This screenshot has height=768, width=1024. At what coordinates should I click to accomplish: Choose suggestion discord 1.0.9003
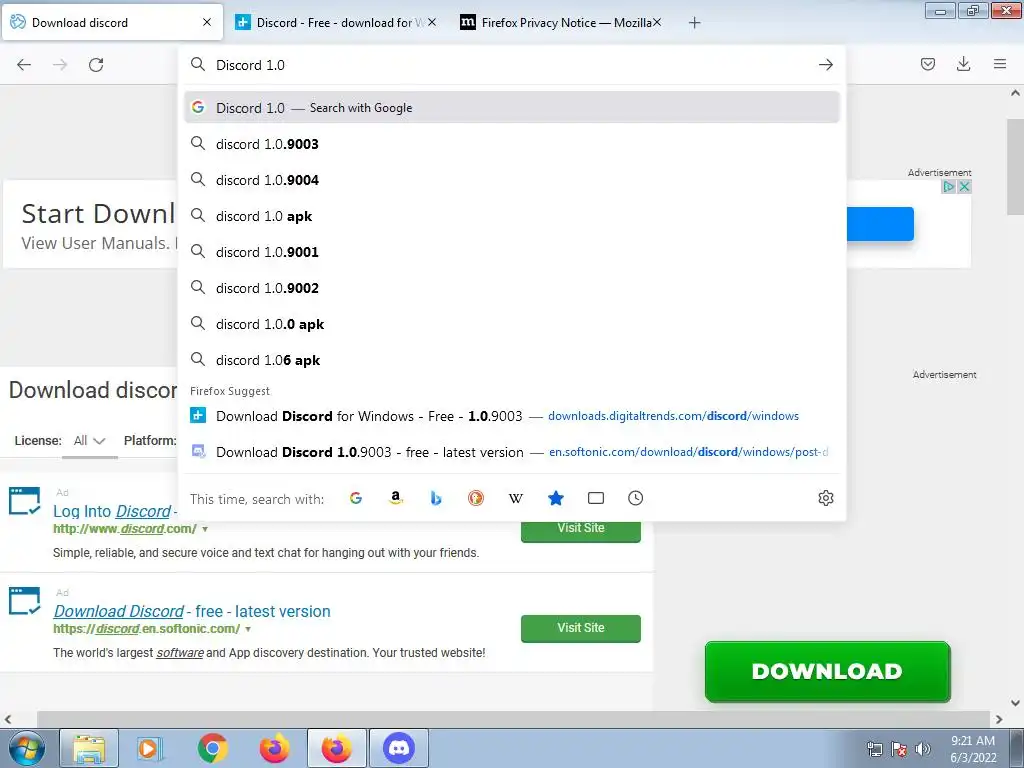click(512, 144)
